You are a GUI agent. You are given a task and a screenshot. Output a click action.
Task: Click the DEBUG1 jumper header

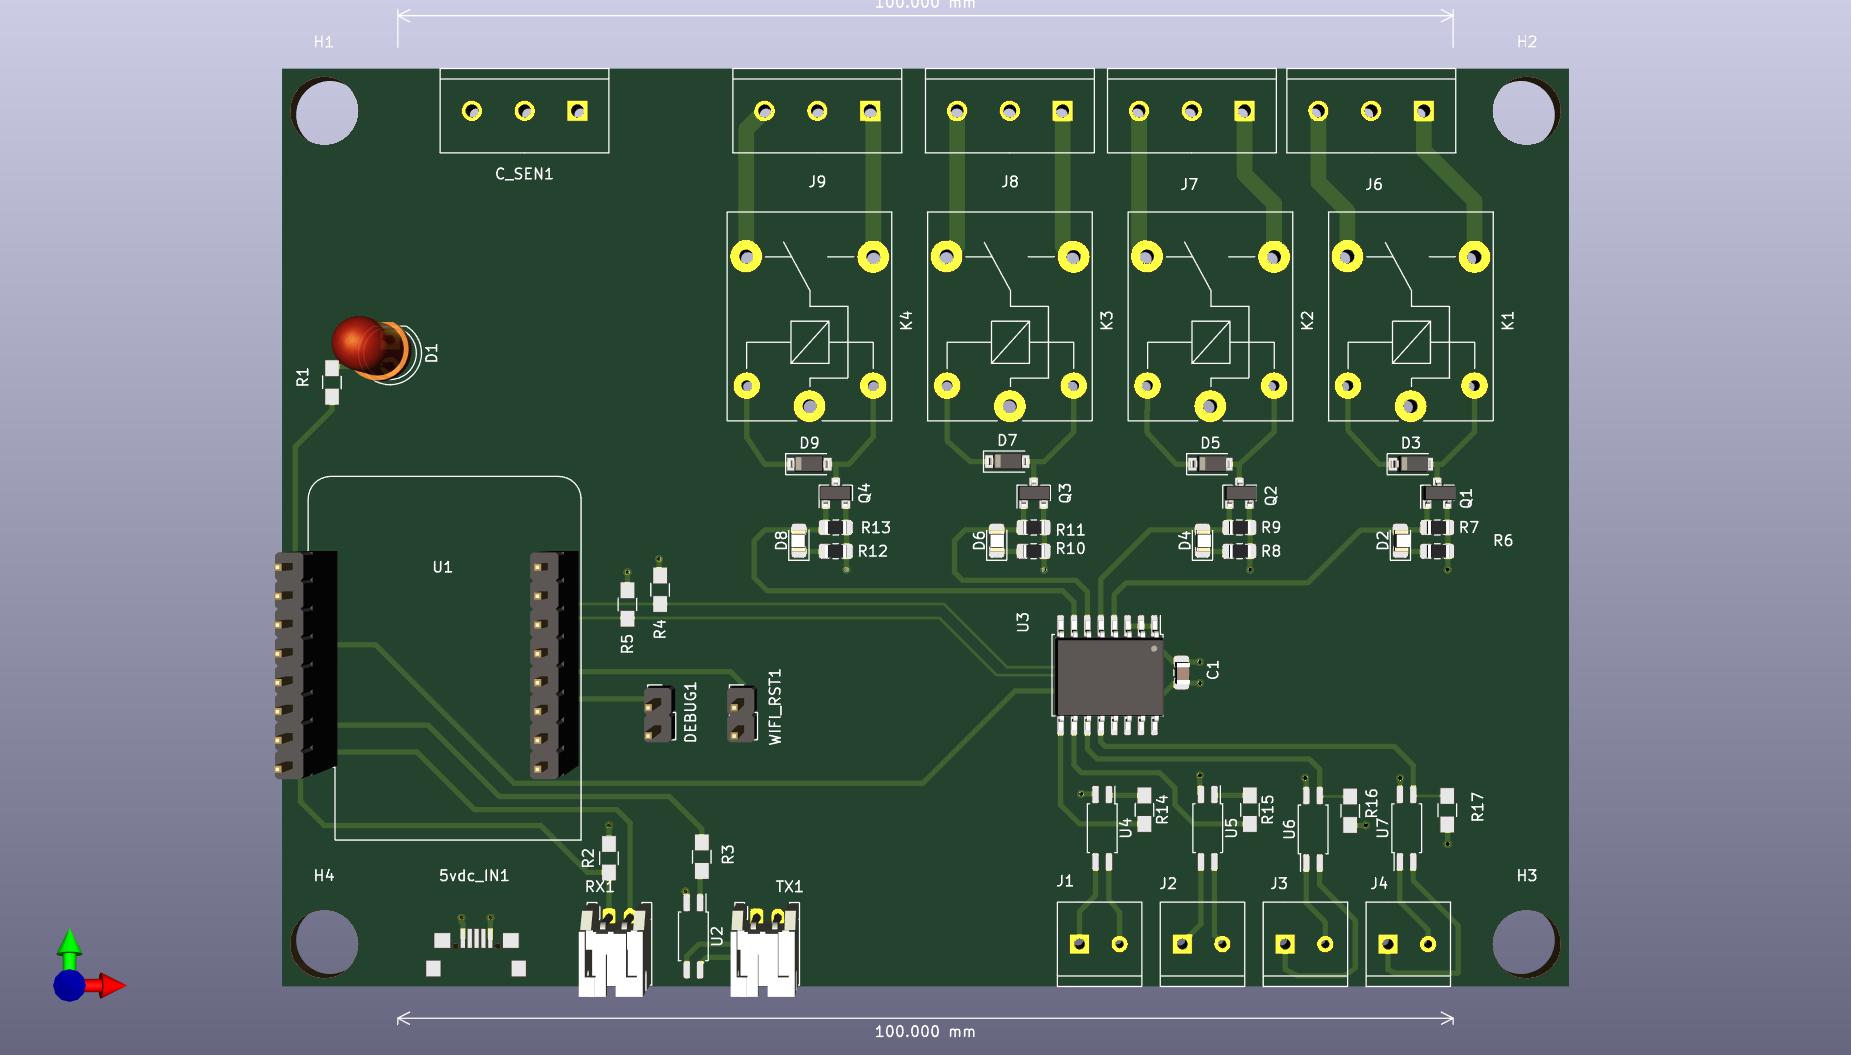coord(658,714)
